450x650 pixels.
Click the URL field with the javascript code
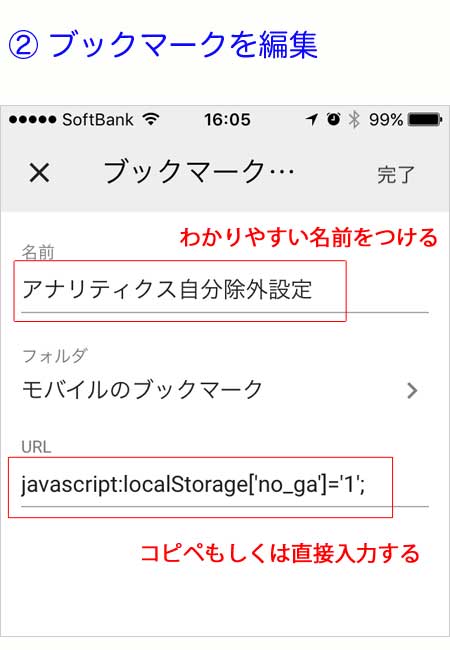coord(225,485)
